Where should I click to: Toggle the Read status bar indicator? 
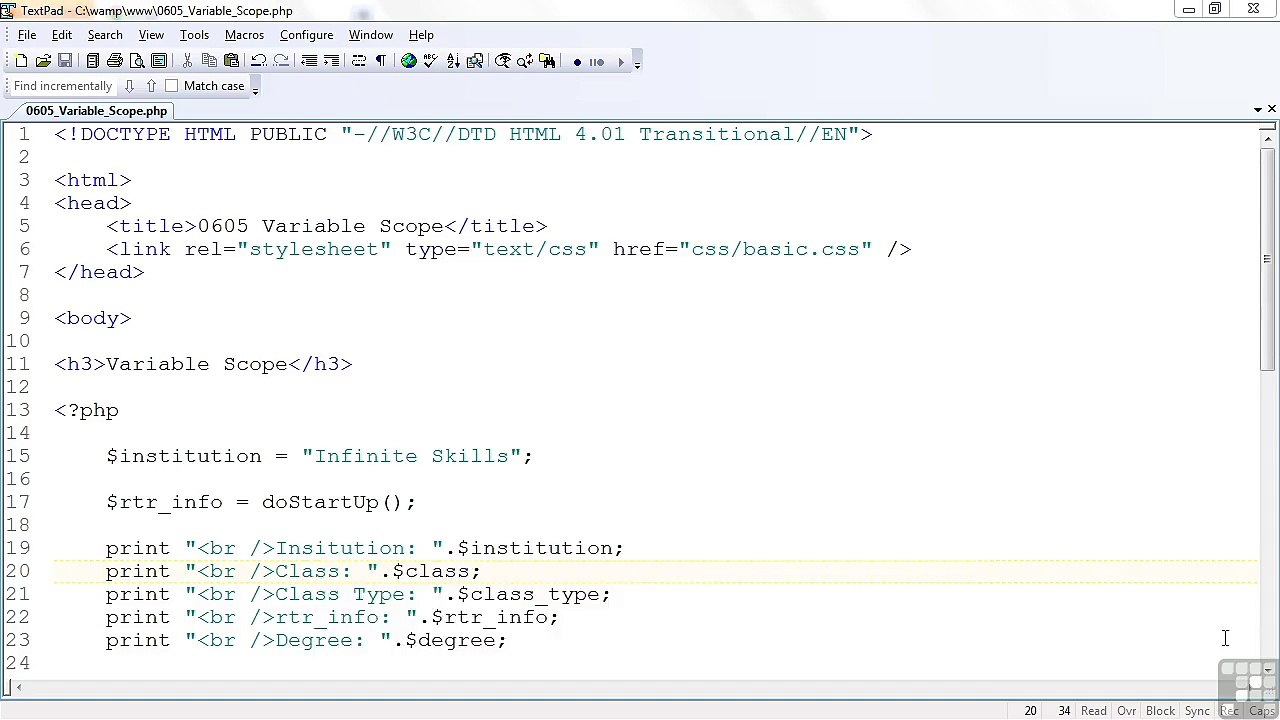click(1093, 711)
